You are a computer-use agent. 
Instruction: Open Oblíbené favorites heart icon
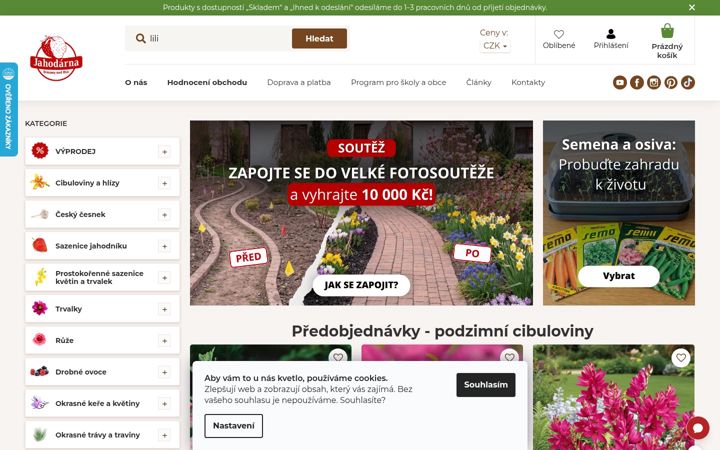pyautogui.click(x=559, y=34)
